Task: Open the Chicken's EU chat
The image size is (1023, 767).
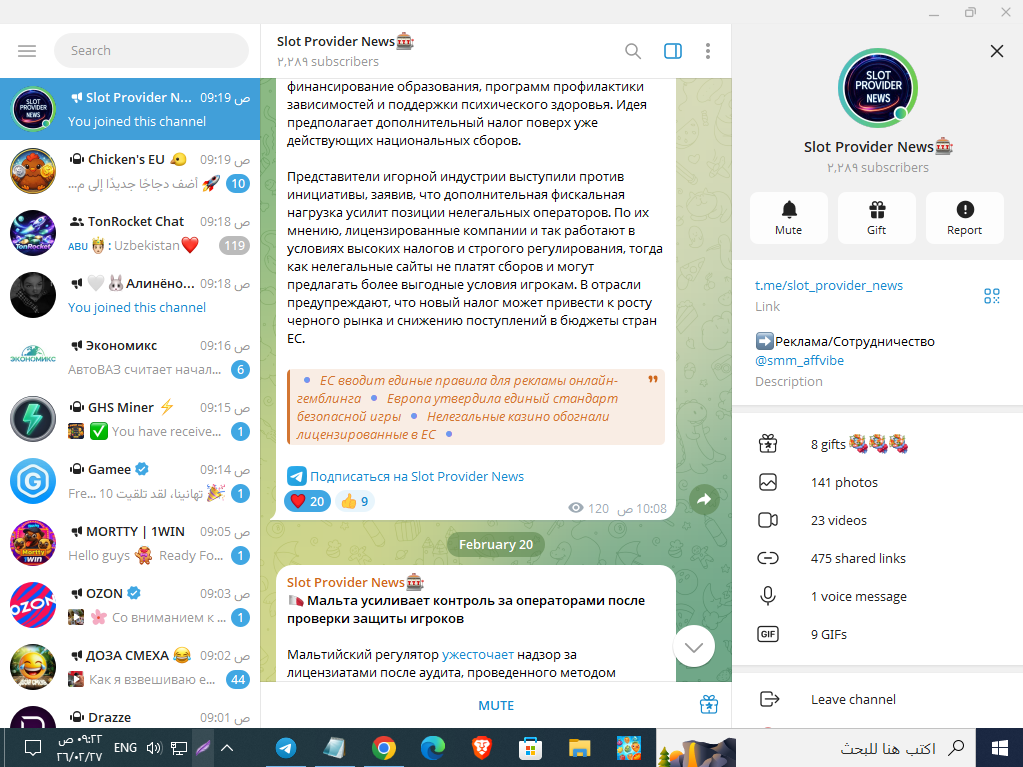Action: point(130,171)
